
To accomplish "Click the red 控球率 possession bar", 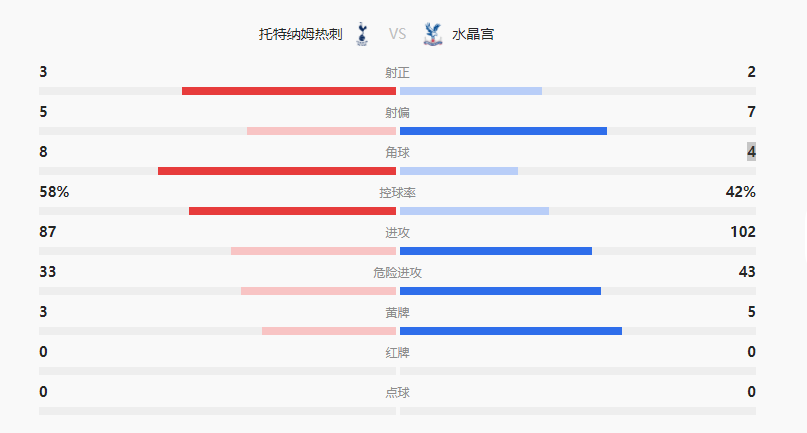I will (x=292, y=211).
